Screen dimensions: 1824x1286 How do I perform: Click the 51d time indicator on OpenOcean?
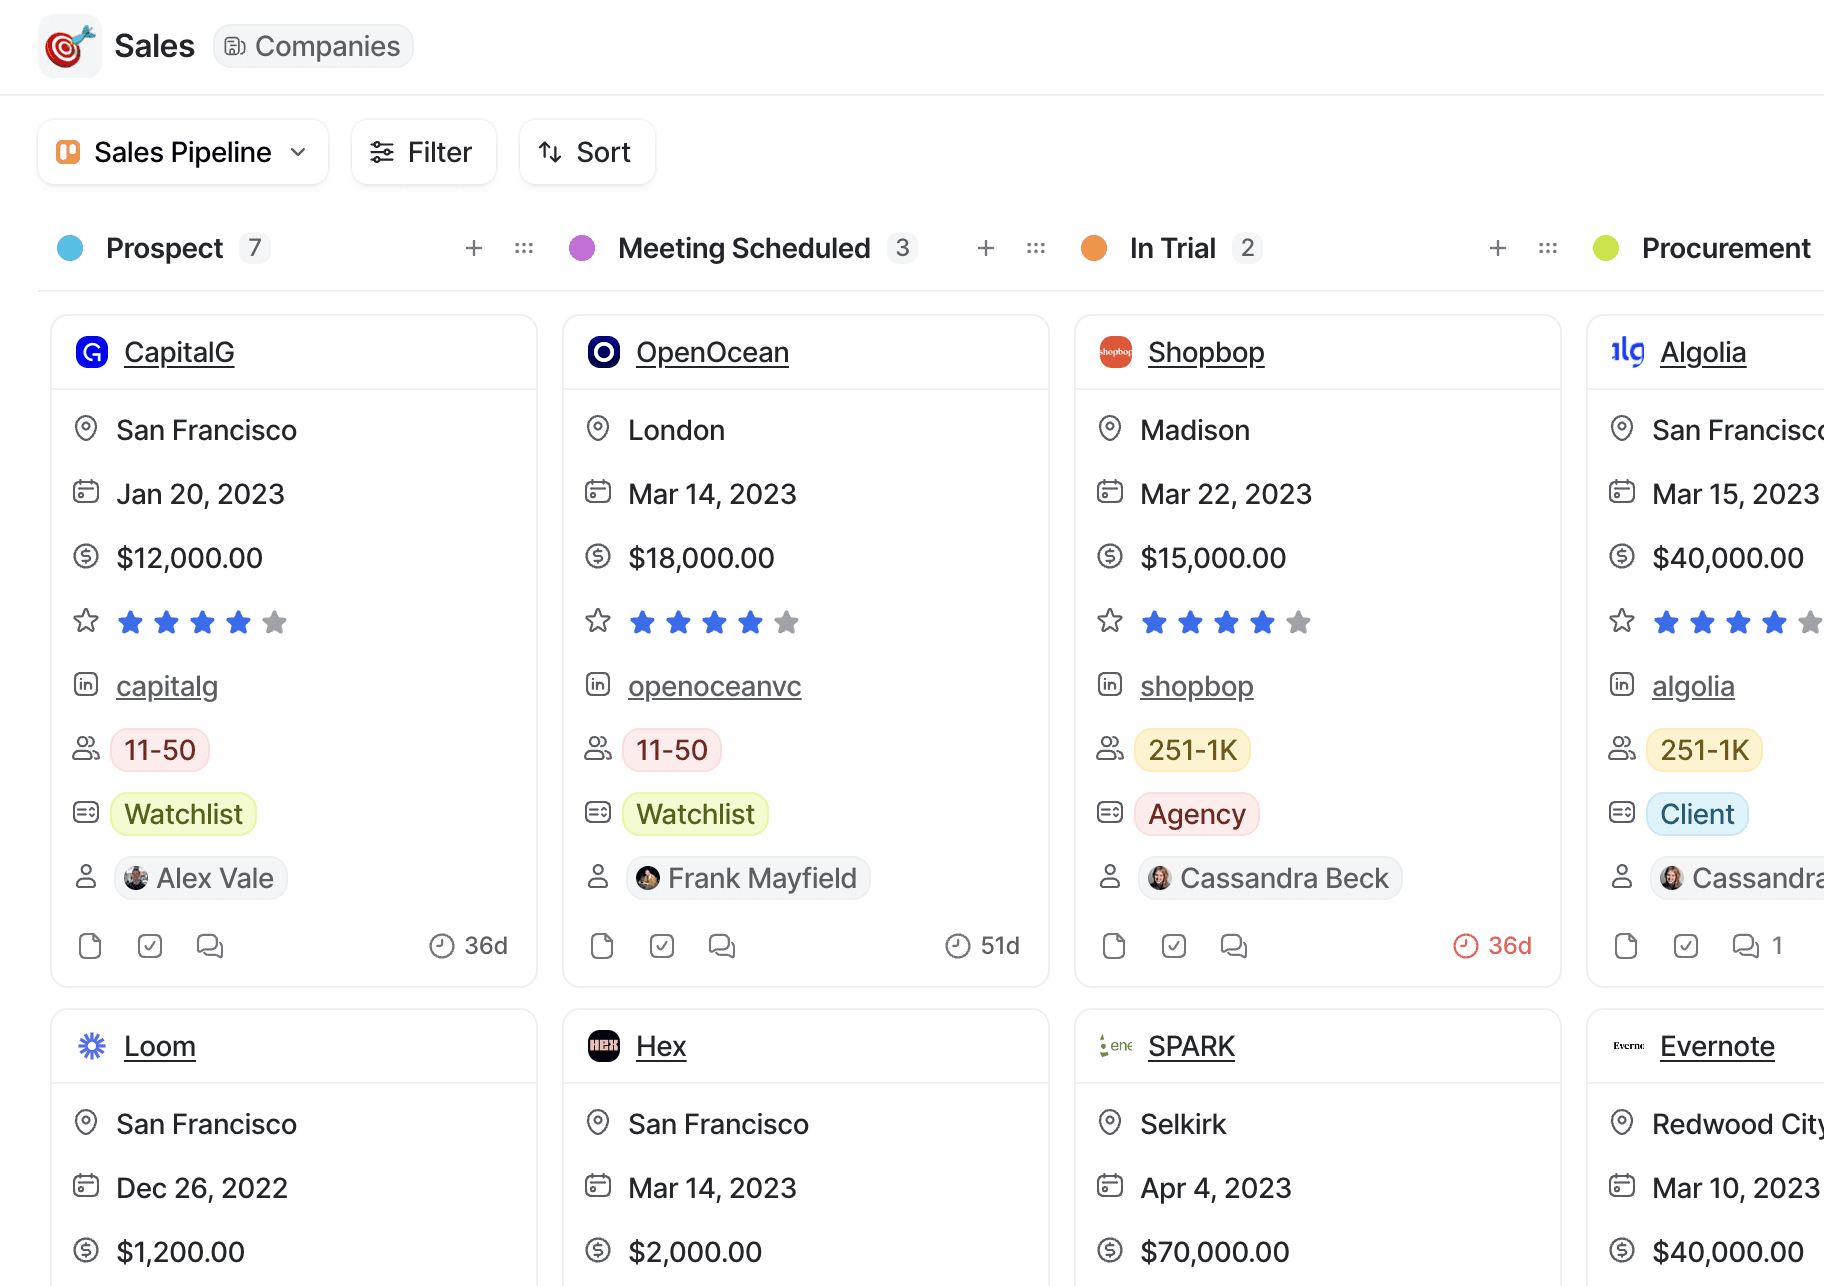982,946
